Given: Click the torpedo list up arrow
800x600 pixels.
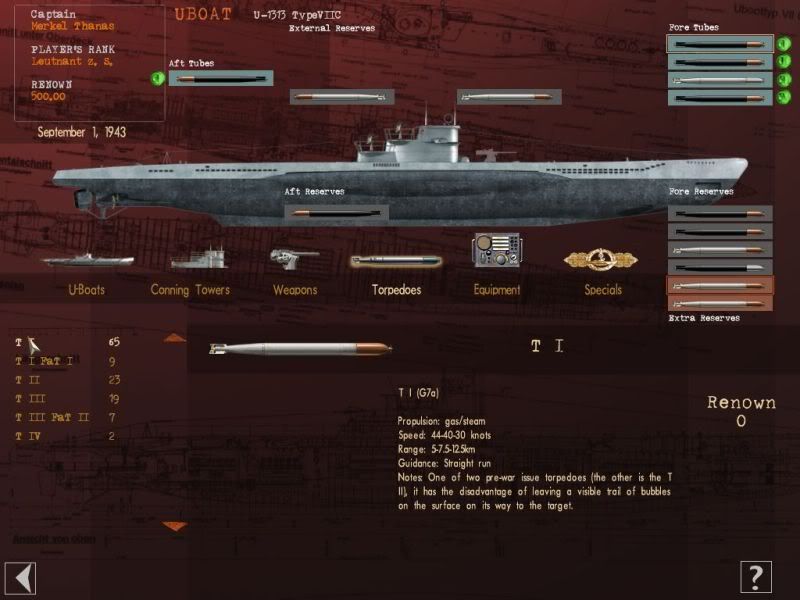Looking at the screenshot, I should 175,338.
